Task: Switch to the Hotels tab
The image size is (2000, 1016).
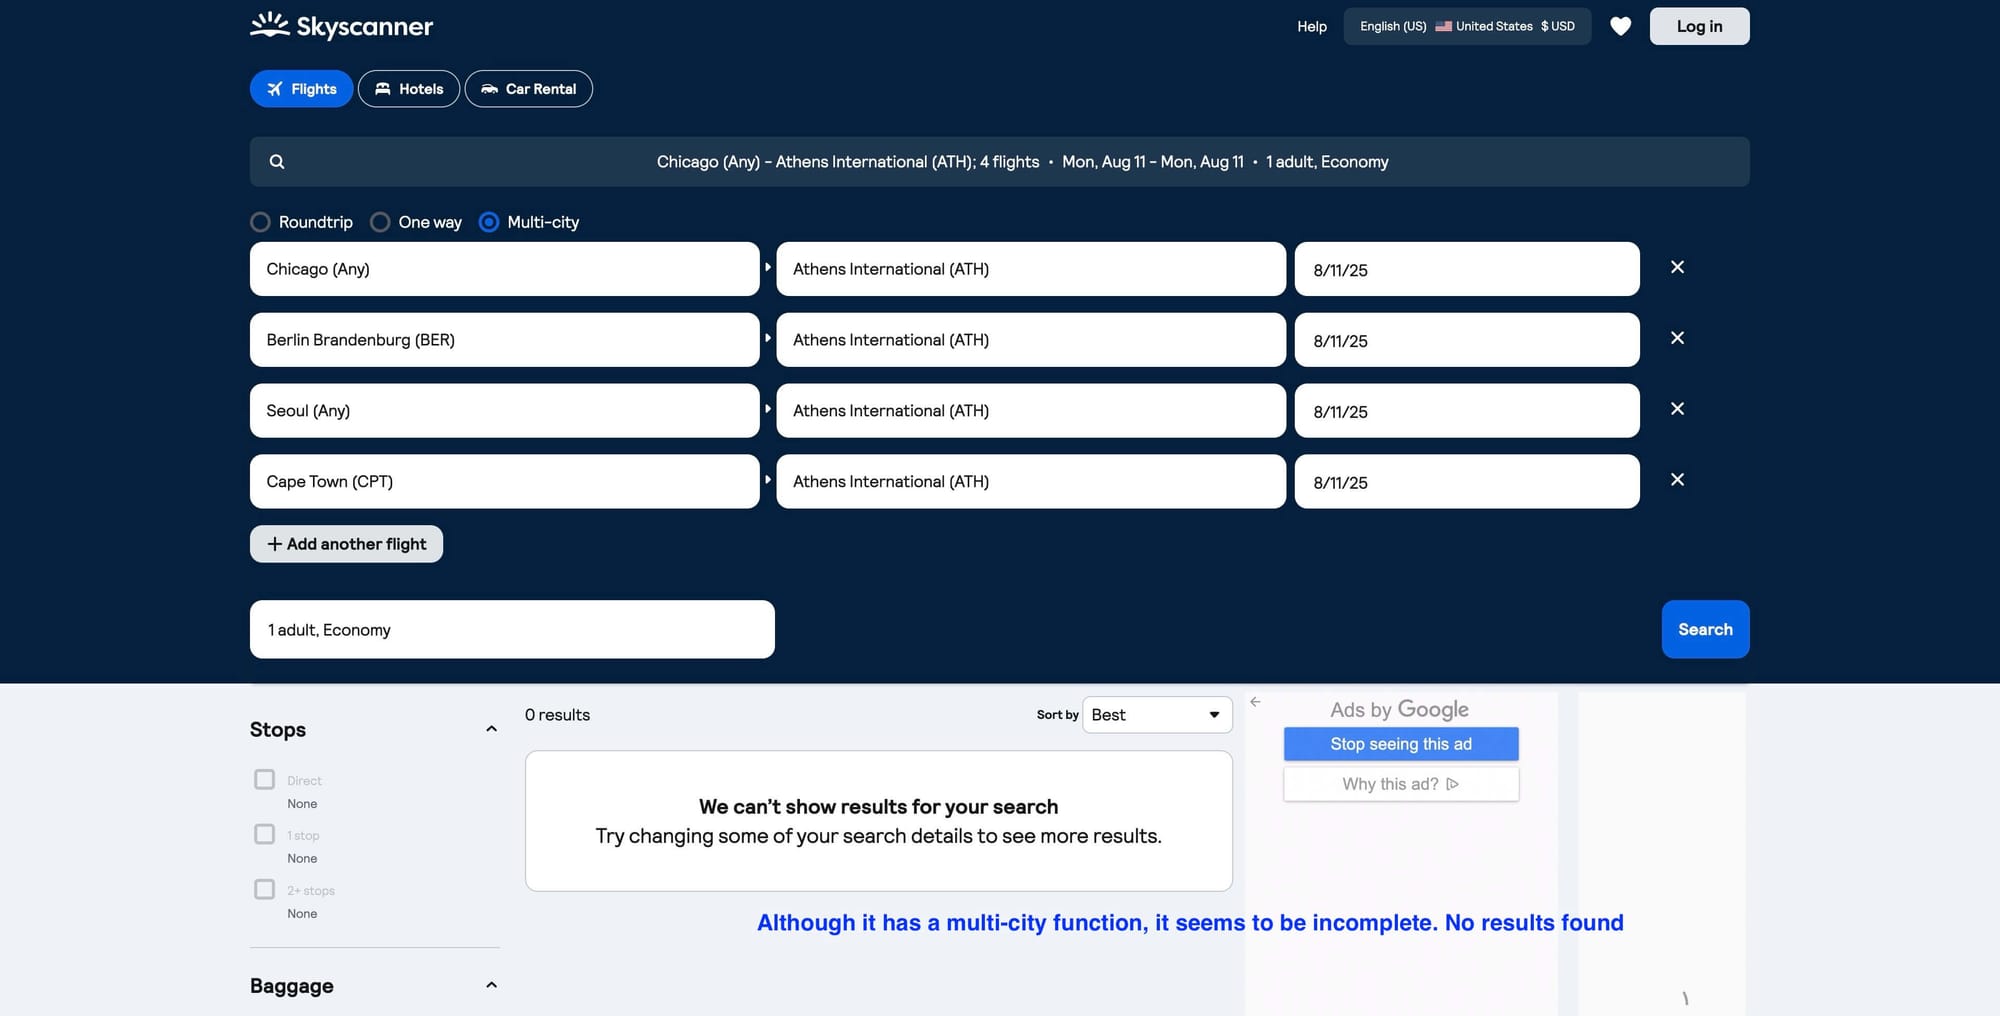Action: click(x=408, y=89)
